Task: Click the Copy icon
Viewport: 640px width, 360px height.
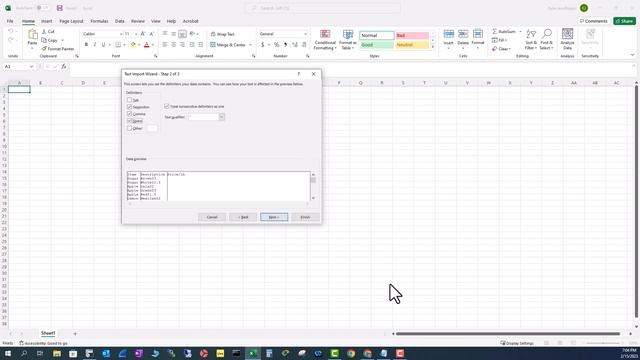Action: tap(44, 40)
